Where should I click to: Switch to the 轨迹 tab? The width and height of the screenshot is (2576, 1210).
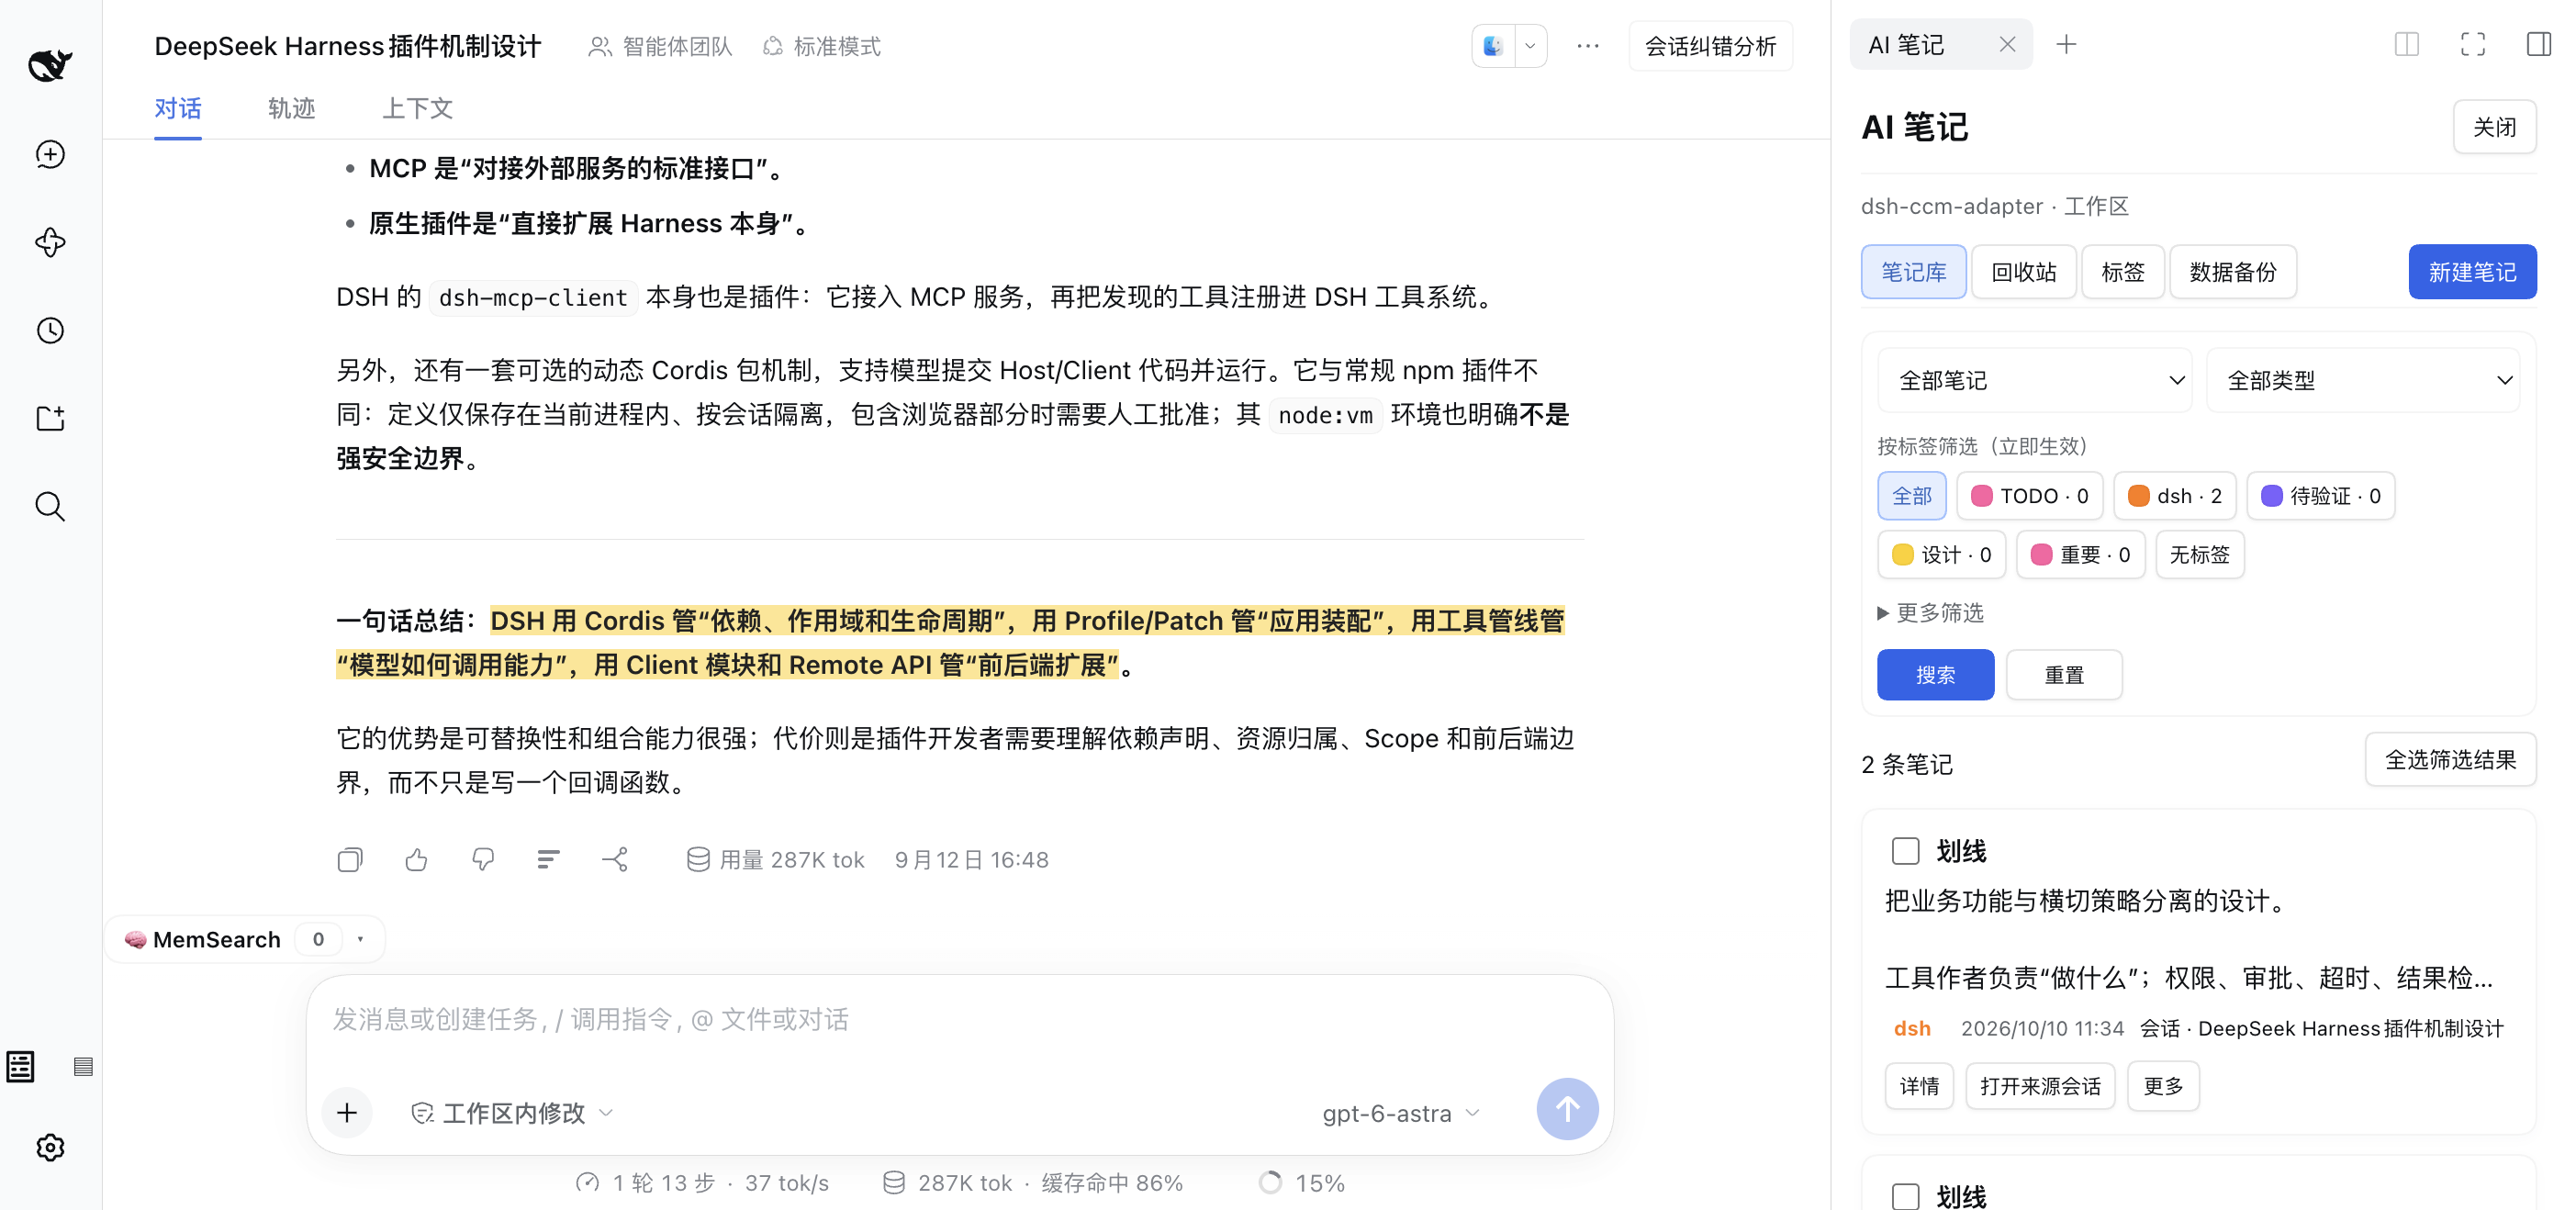(x=291, y=108)
